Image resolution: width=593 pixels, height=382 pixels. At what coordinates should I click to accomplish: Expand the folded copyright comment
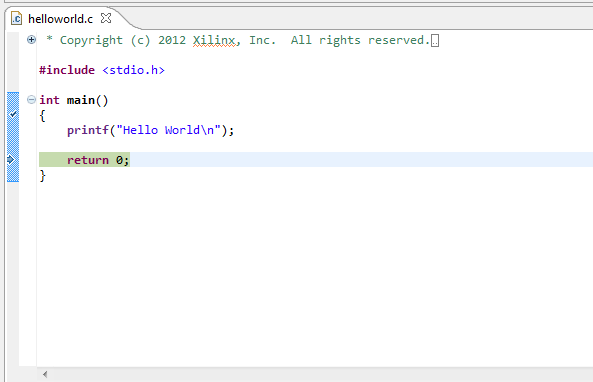tap(31, 40)
